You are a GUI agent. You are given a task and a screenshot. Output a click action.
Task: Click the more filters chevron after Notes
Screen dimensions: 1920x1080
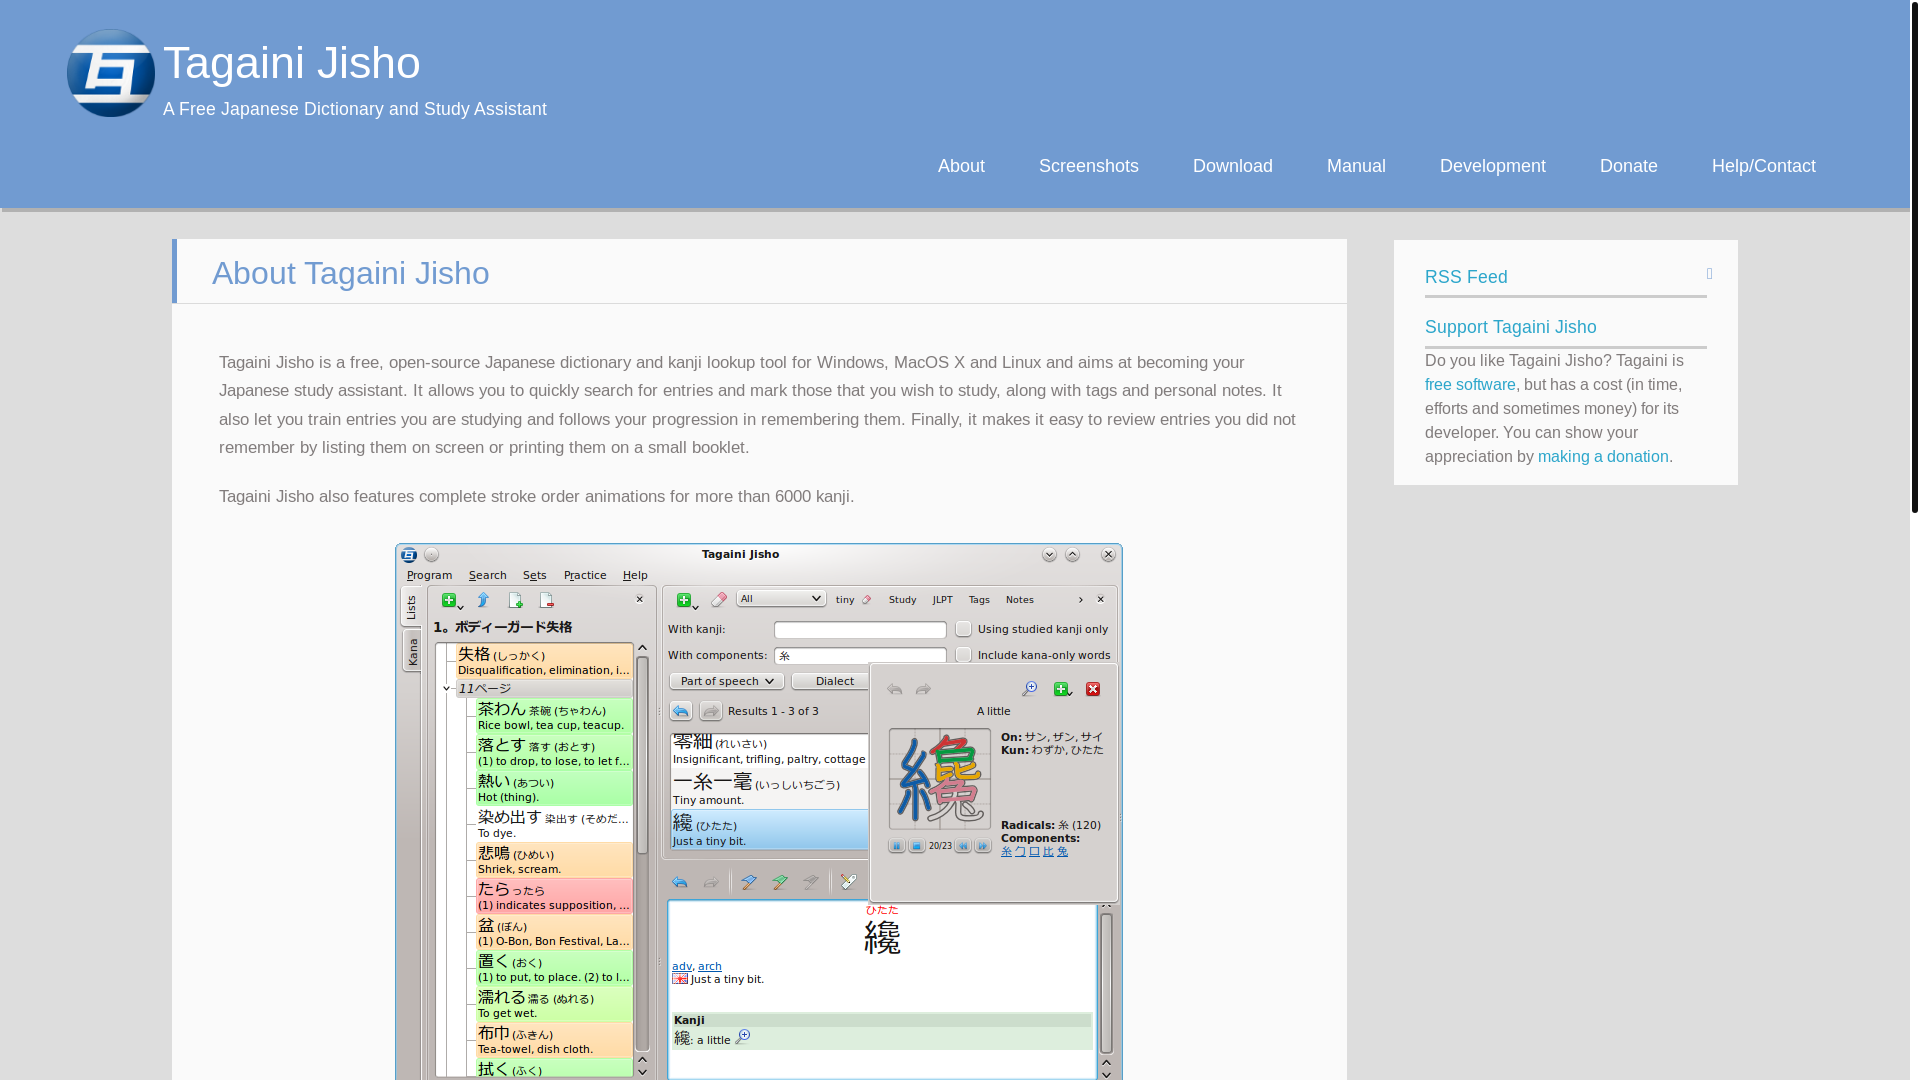tap(1081, 600)
